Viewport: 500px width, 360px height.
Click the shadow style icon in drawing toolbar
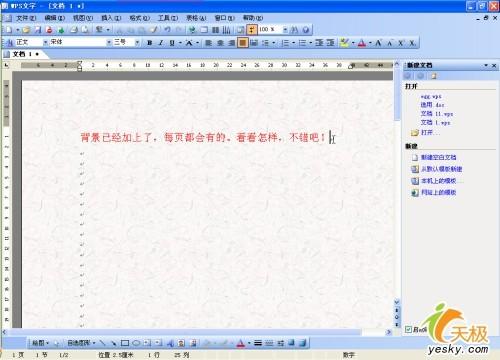(291, 343)
